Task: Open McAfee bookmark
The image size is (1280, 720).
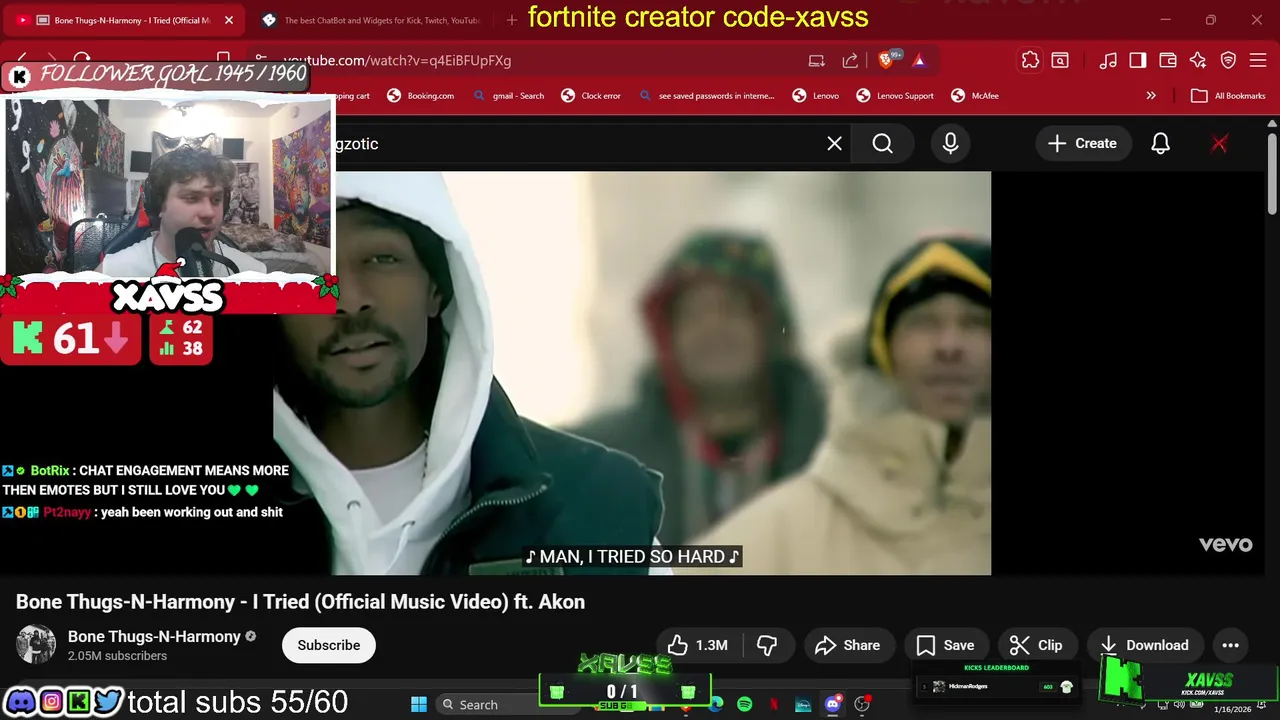Action: tap(975, 96)
